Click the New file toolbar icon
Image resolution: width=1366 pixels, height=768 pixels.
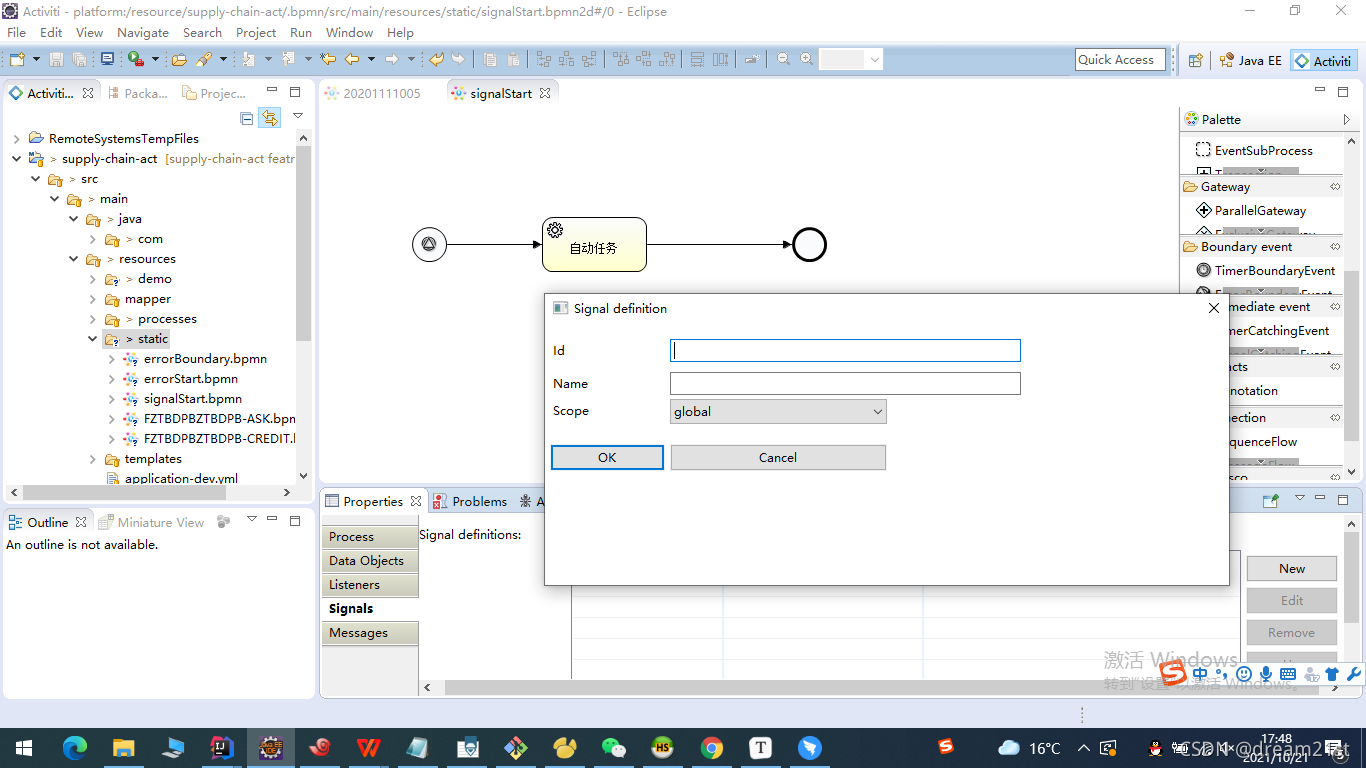pos(16,60)
